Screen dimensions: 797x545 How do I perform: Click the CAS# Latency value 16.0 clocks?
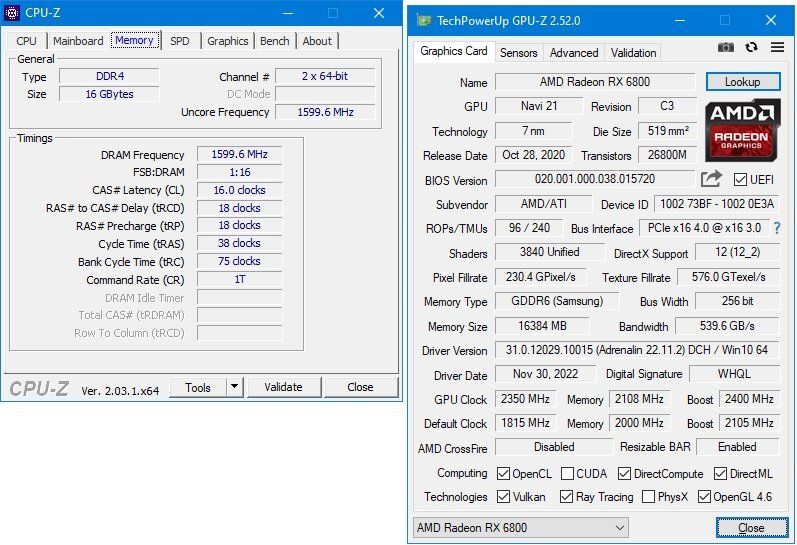(239, 190)
